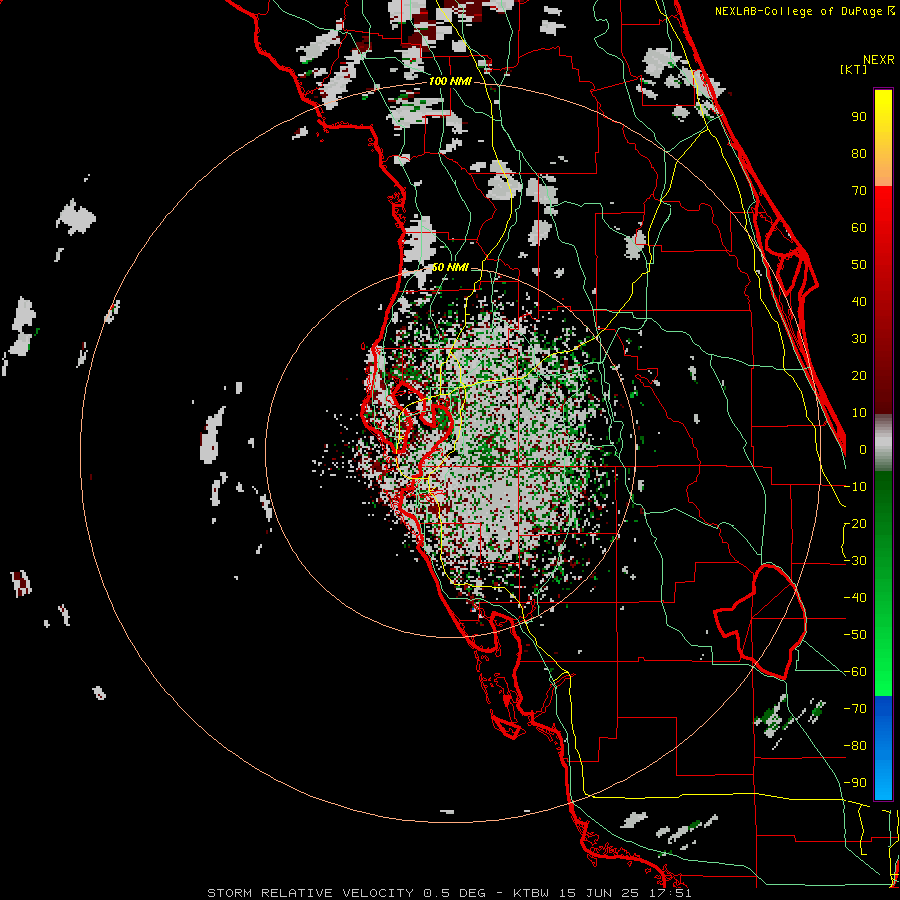Click the 40 value on the velocity scale
This screenshot has height=900, width=900.
tap(859, 302)
